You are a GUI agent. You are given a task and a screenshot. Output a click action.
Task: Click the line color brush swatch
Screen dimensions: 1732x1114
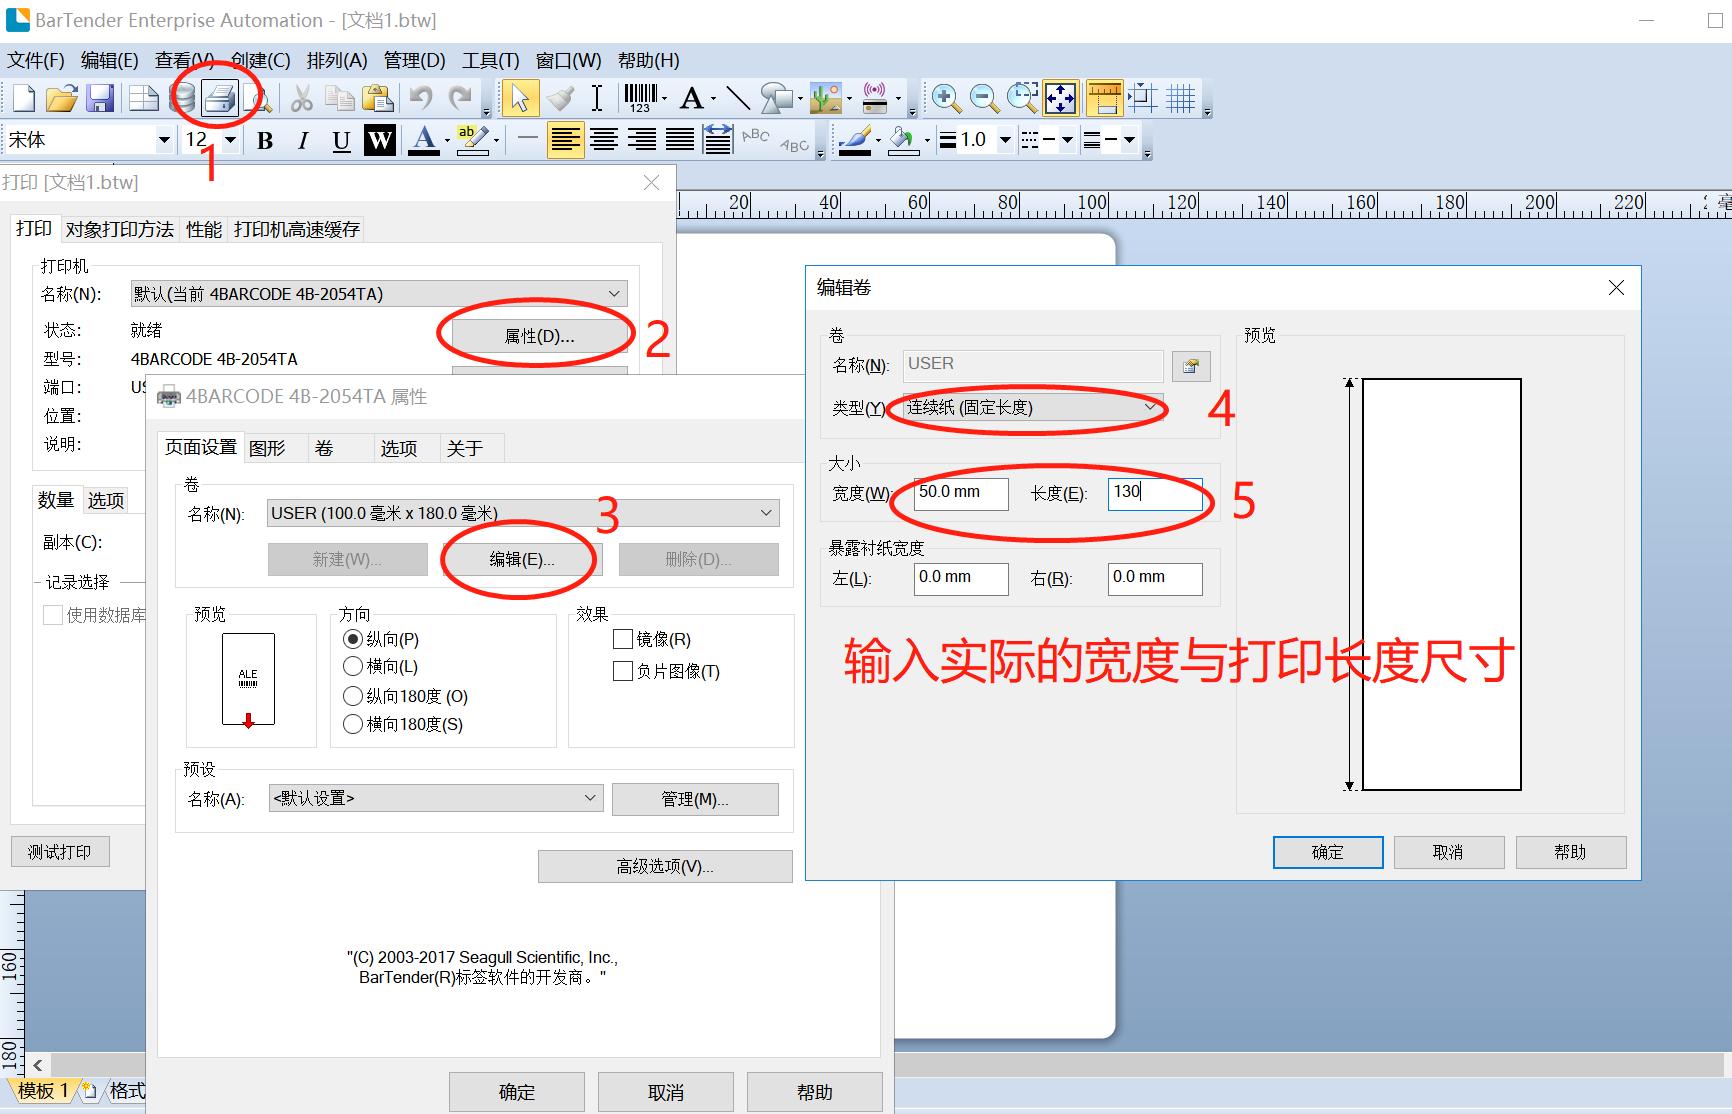[x=854, y=140]
